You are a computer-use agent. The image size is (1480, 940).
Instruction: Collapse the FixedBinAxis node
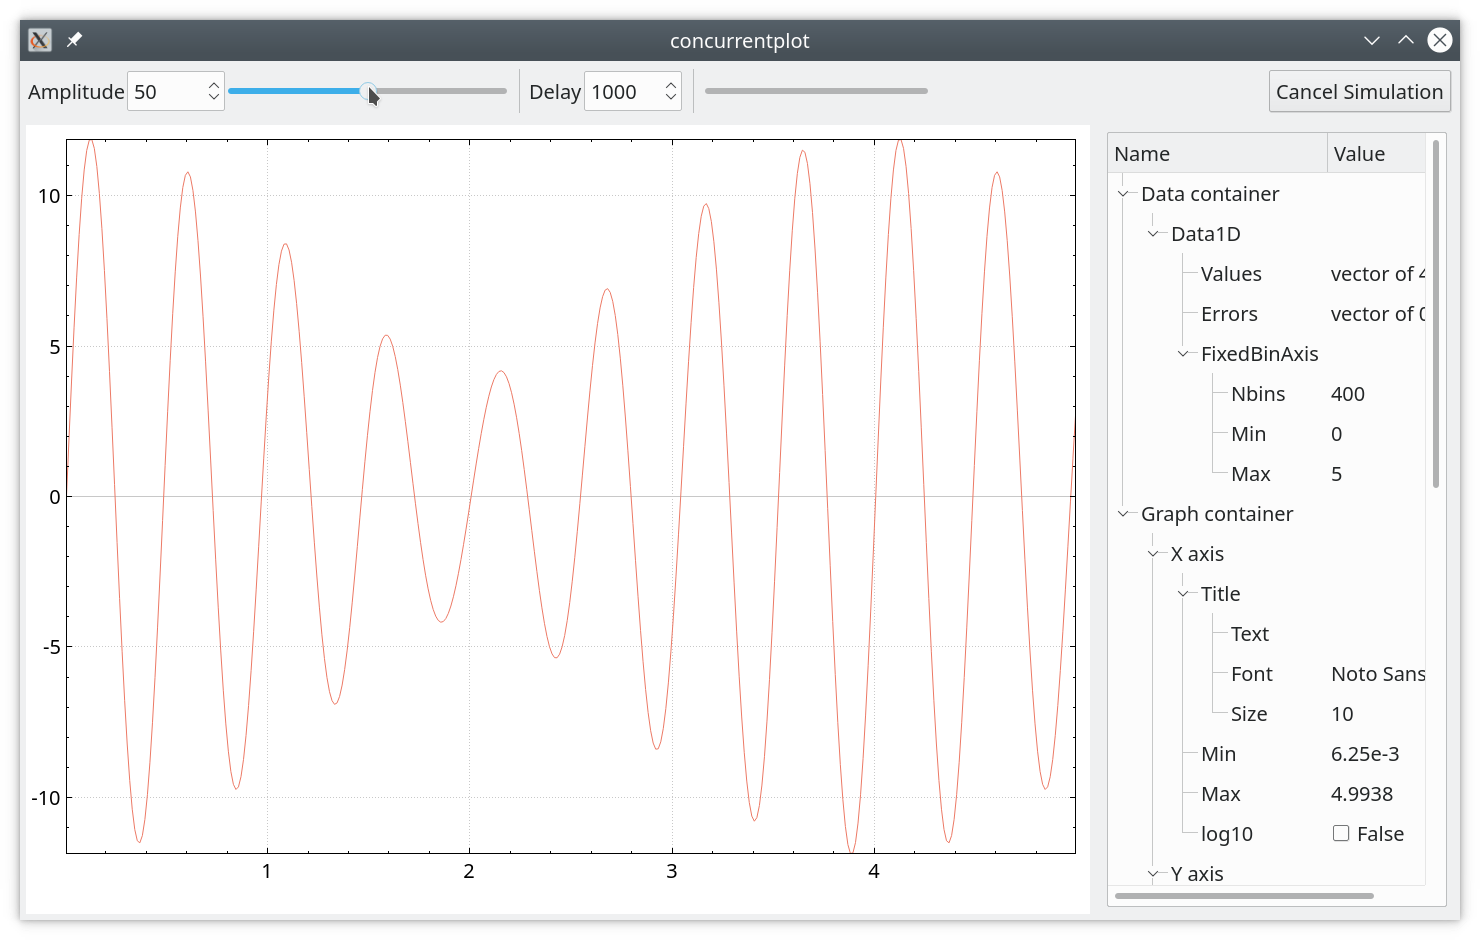(x=1183, y=354)
